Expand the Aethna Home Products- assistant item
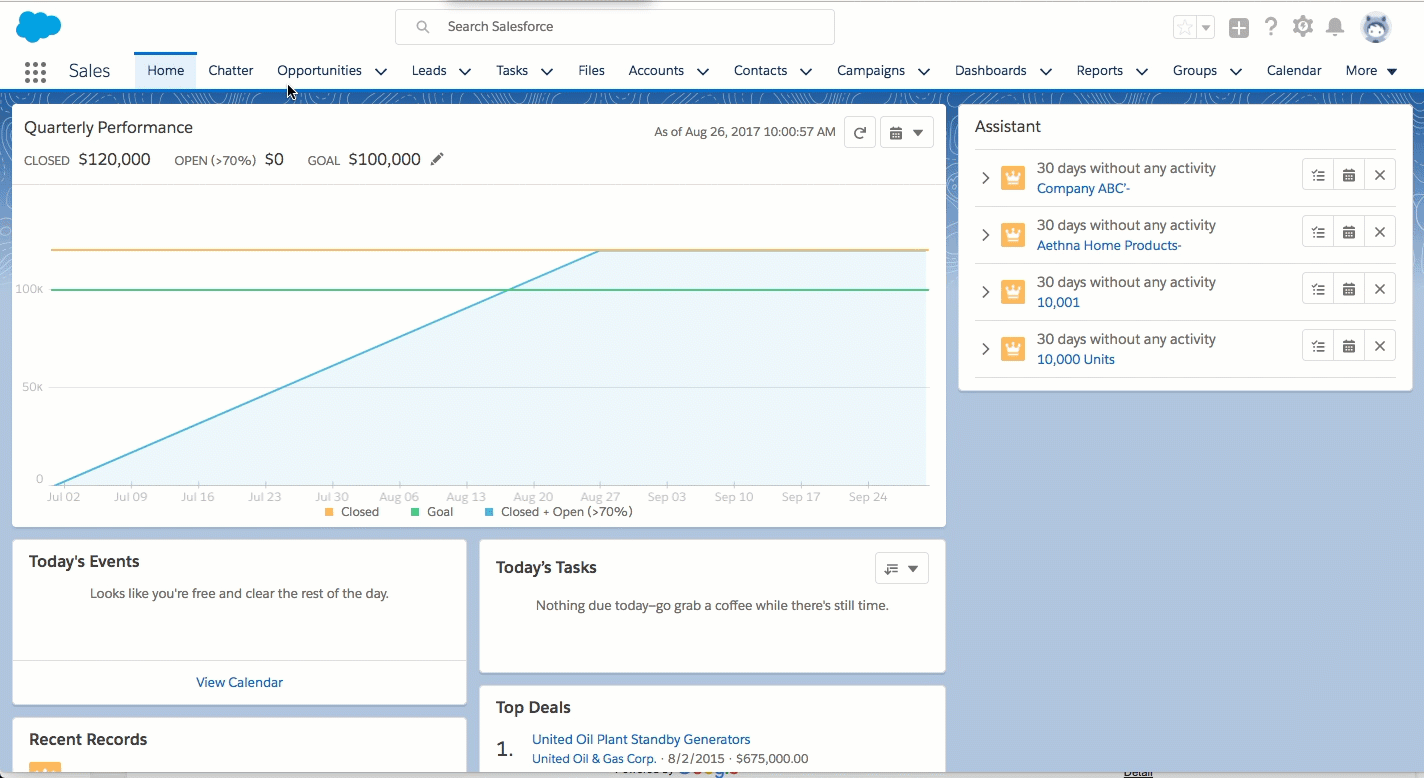The height and width of the screenshot is (778, 1424). coord(985,235)
